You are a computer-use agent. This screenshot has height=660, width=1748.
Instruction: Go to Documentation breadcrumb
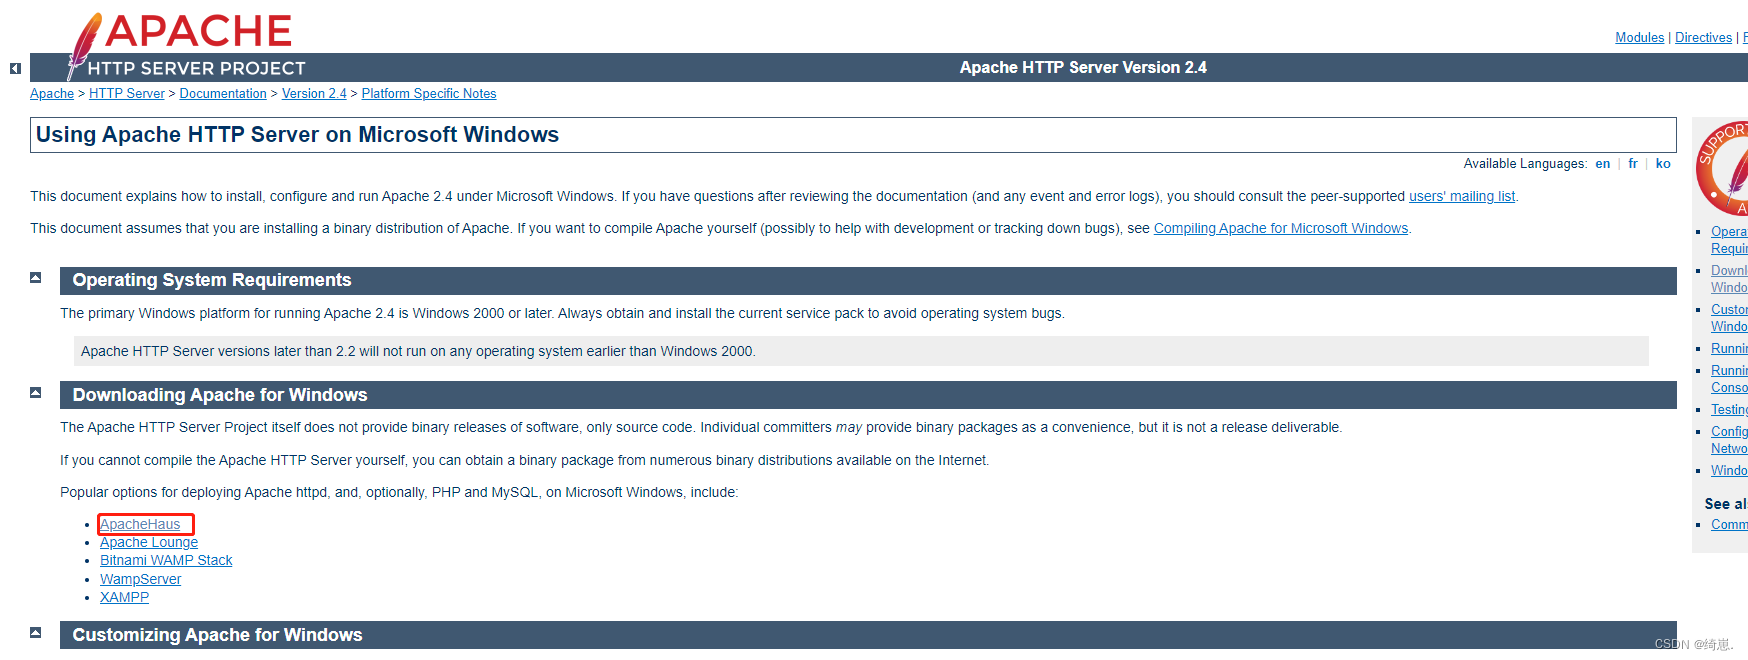[223, 93]
